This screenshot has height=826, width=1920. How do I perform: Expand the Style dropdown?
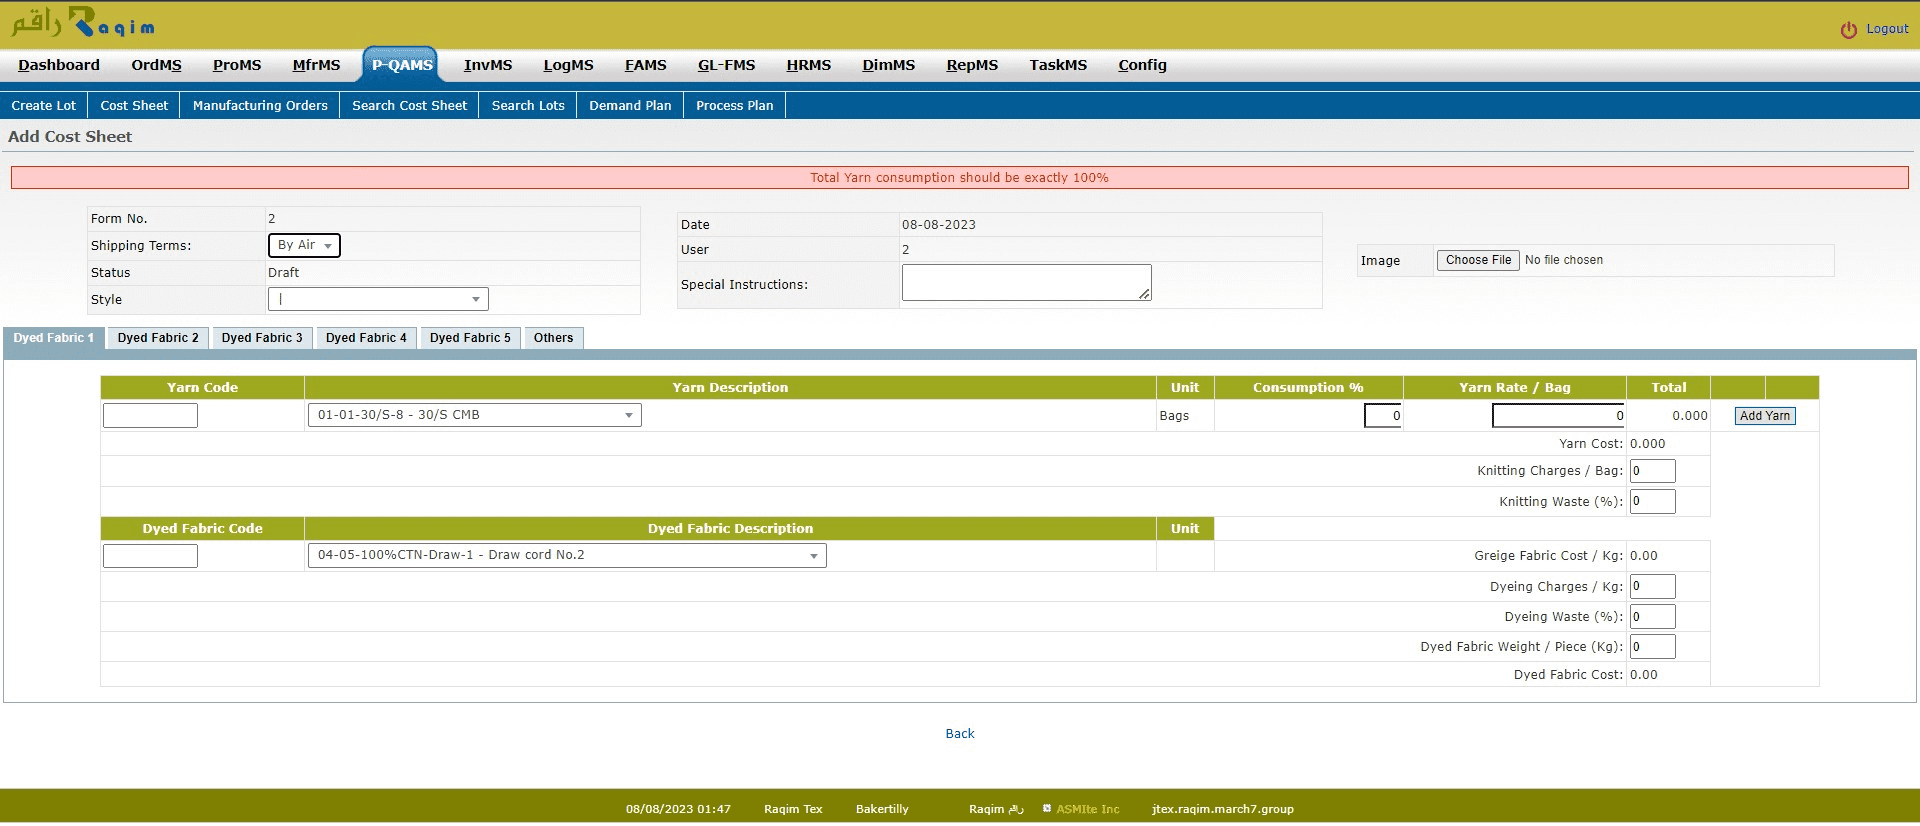click(378, 299)
